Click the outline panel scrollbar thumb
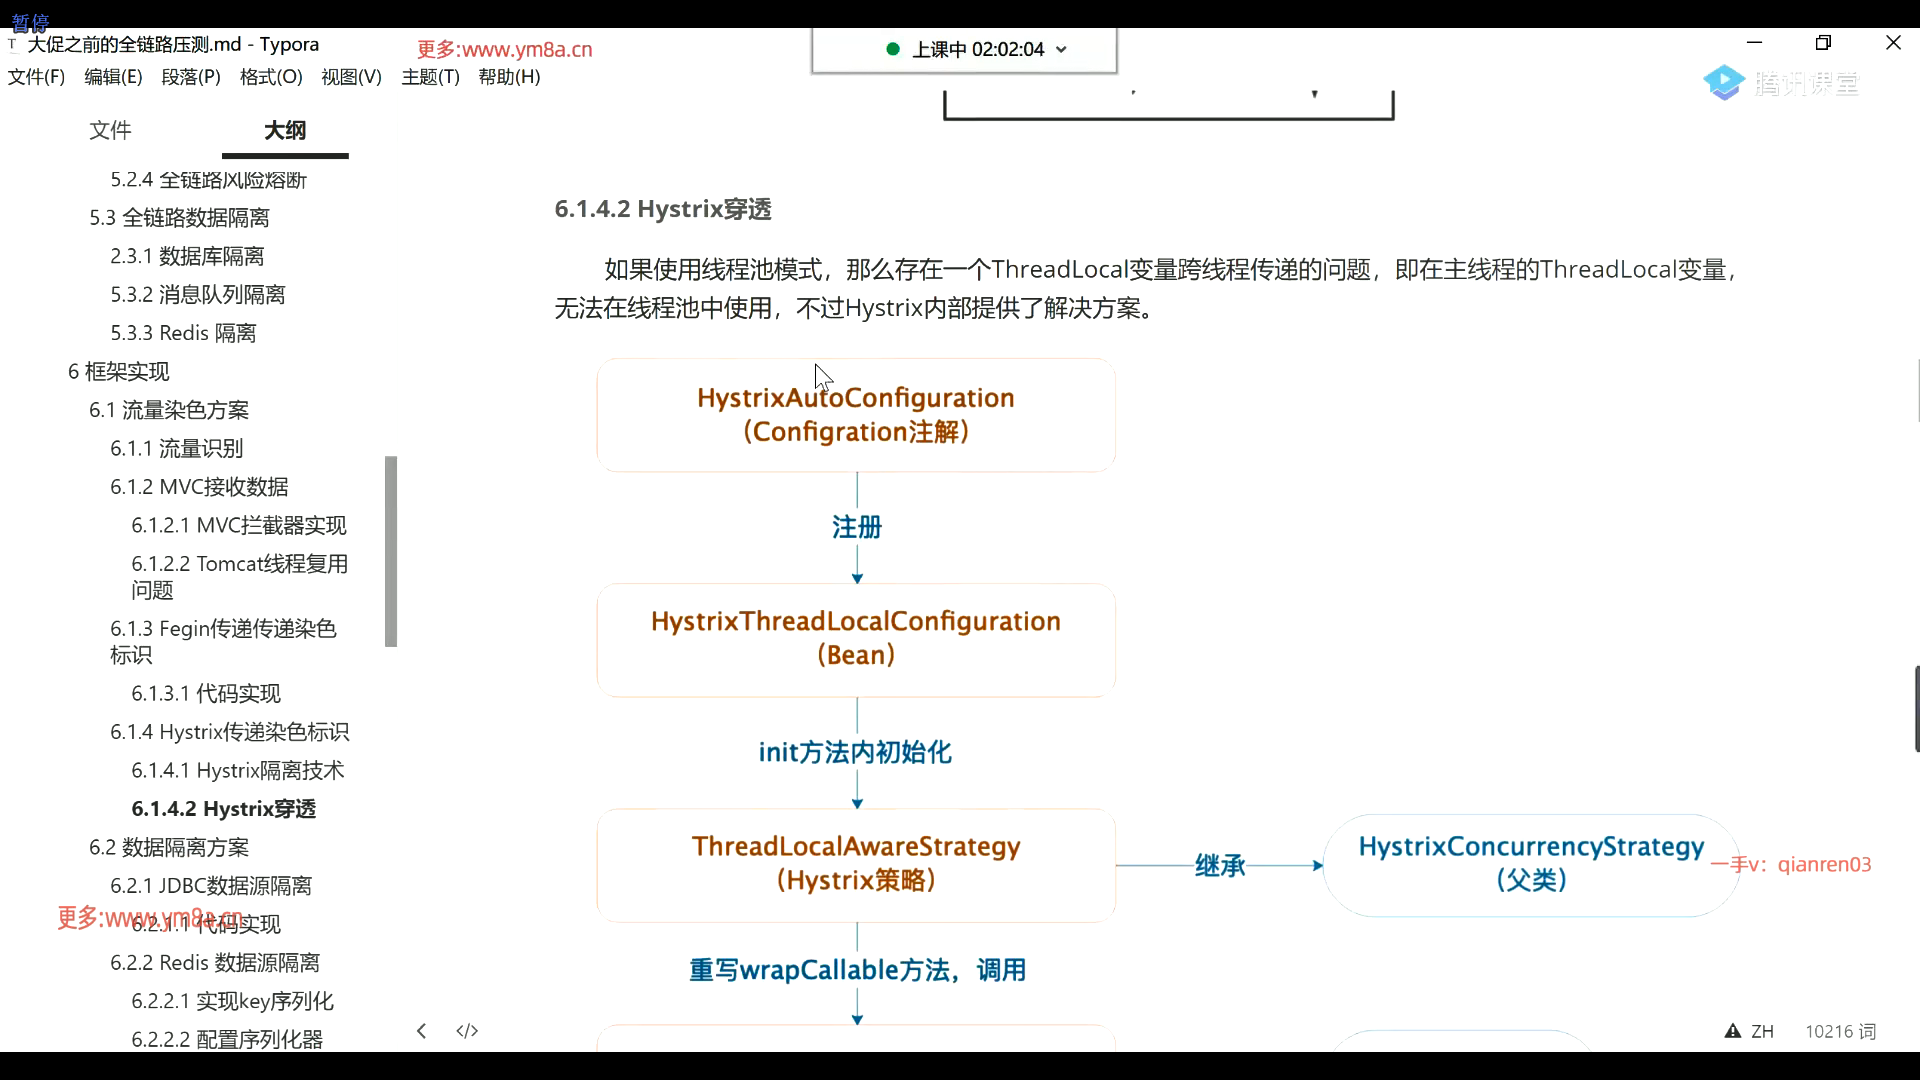Viewport: 1920px width, 1080px height. click(391, 551)
